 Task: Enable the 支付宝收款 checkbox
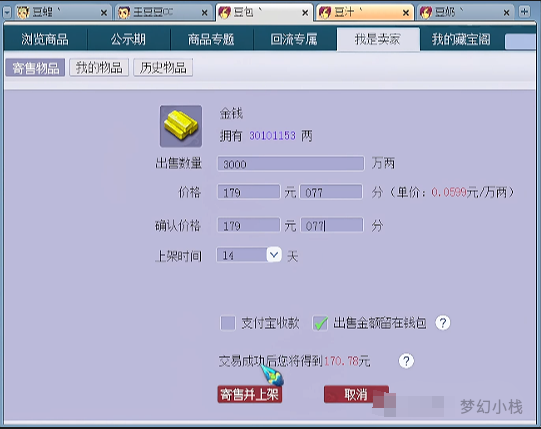pos(228,323)
